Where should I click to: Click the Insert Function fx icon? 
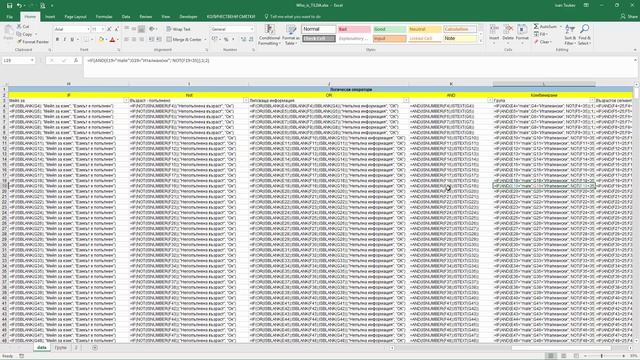tap(76, 60)
